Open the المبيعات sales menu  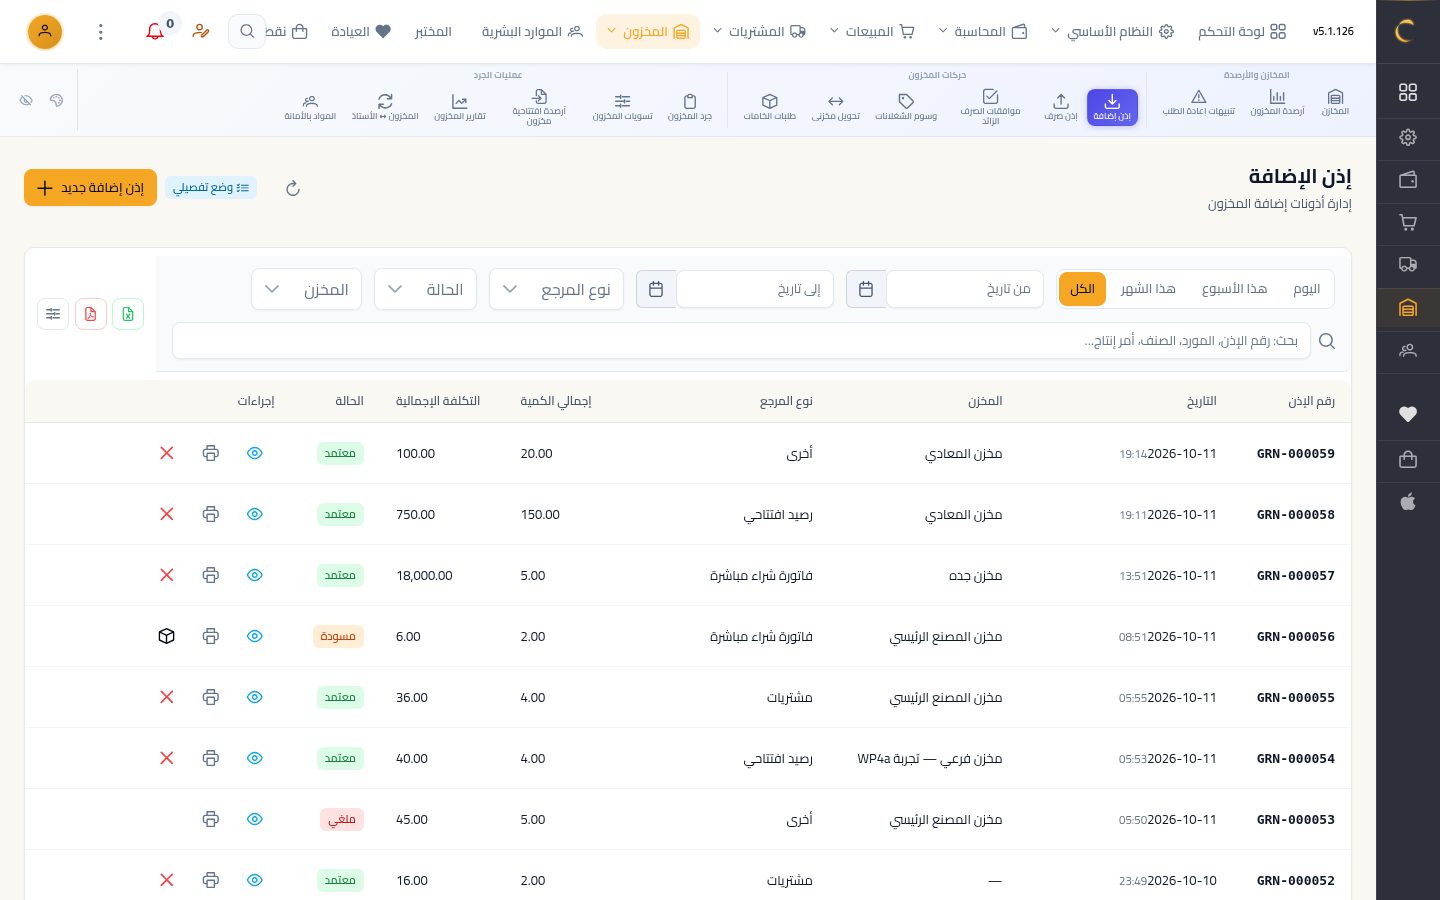pos(873,32)
